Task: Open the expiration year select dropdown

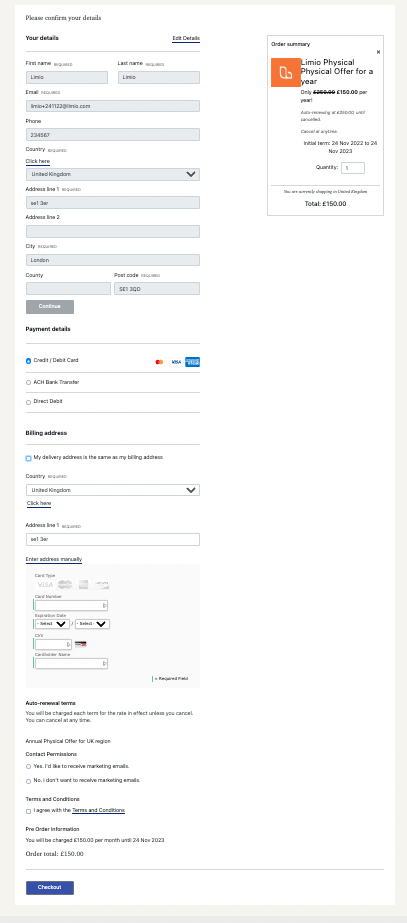Action: pos(92,624)
